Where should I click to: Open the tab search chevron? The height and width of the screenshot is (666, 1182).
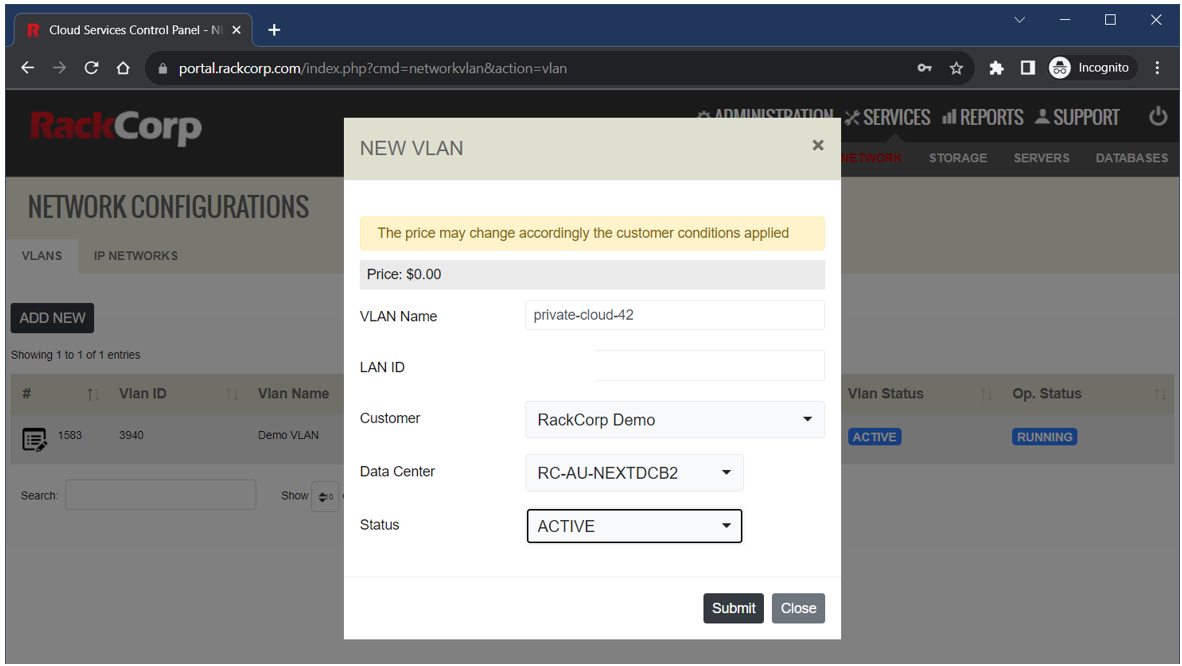tap(1019, 20)
